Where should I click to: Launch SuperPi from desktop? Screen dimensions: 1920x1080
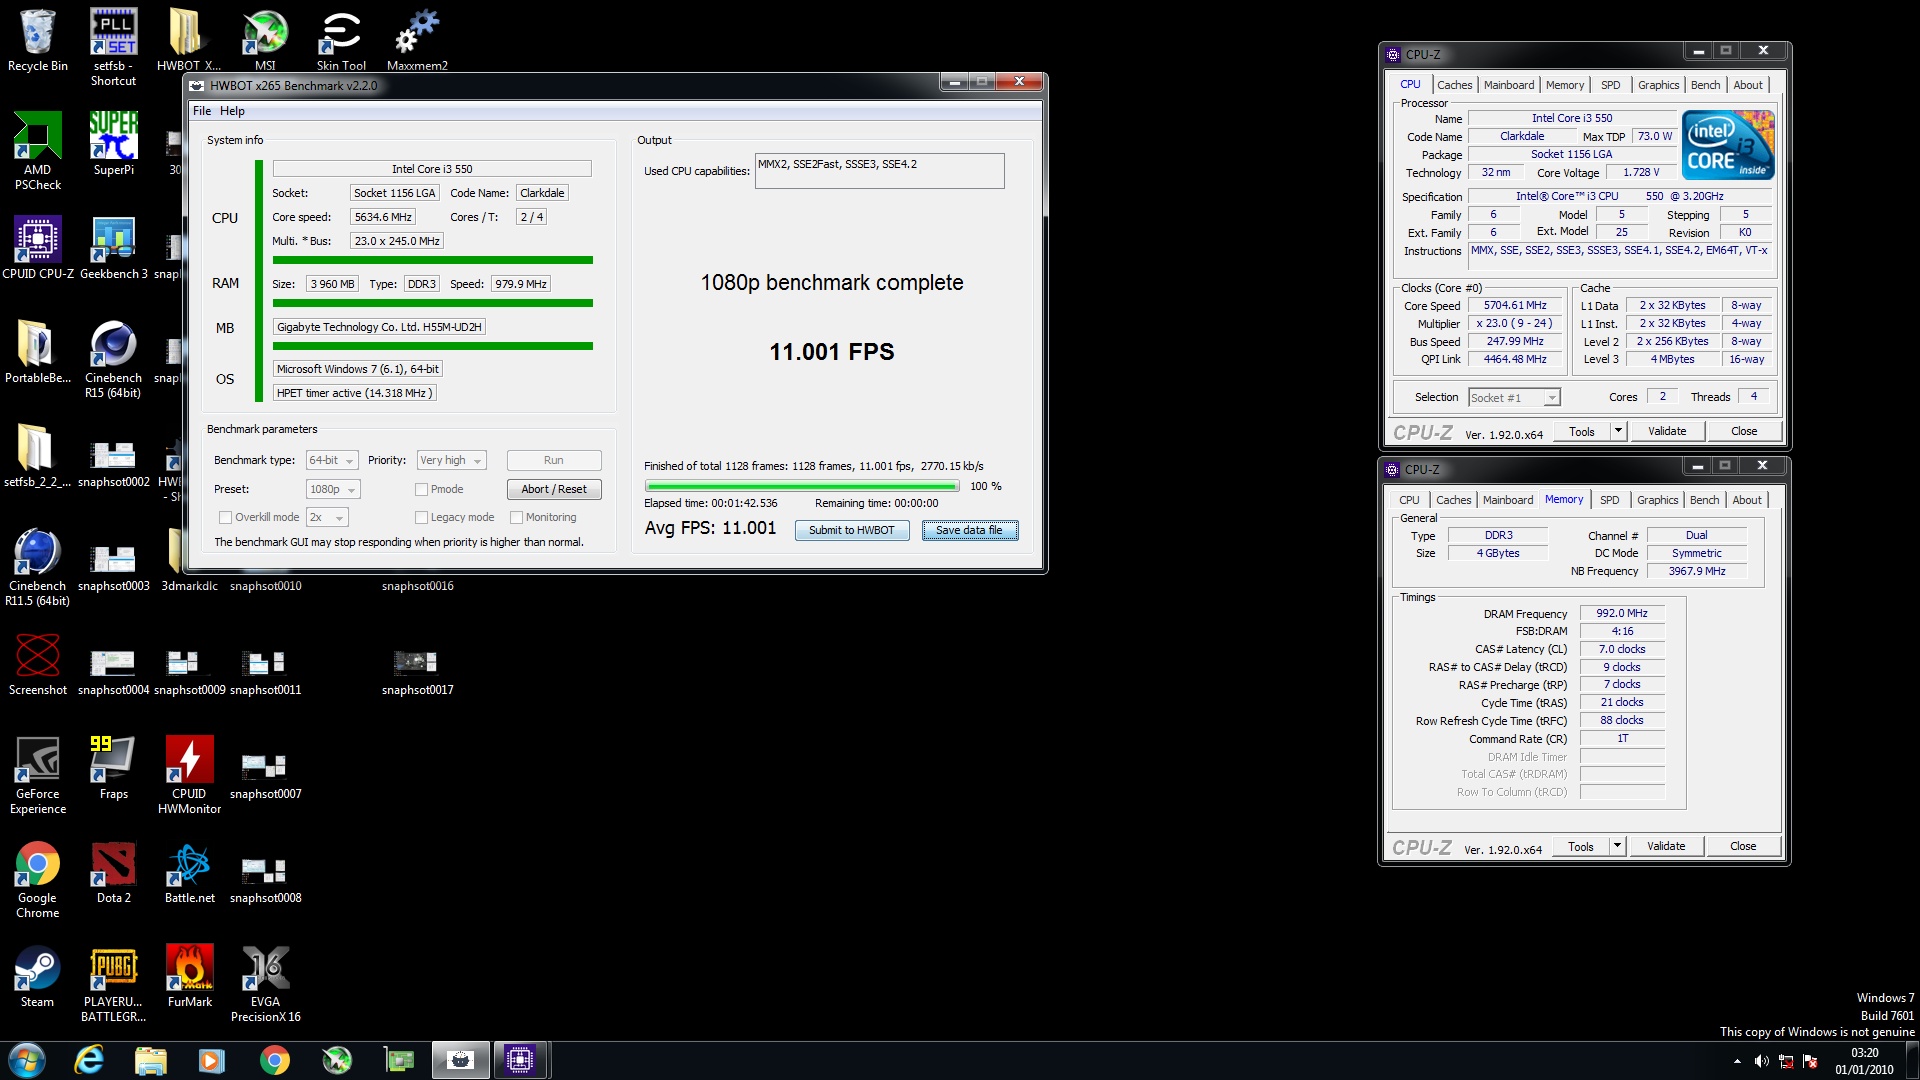point(113,143)
